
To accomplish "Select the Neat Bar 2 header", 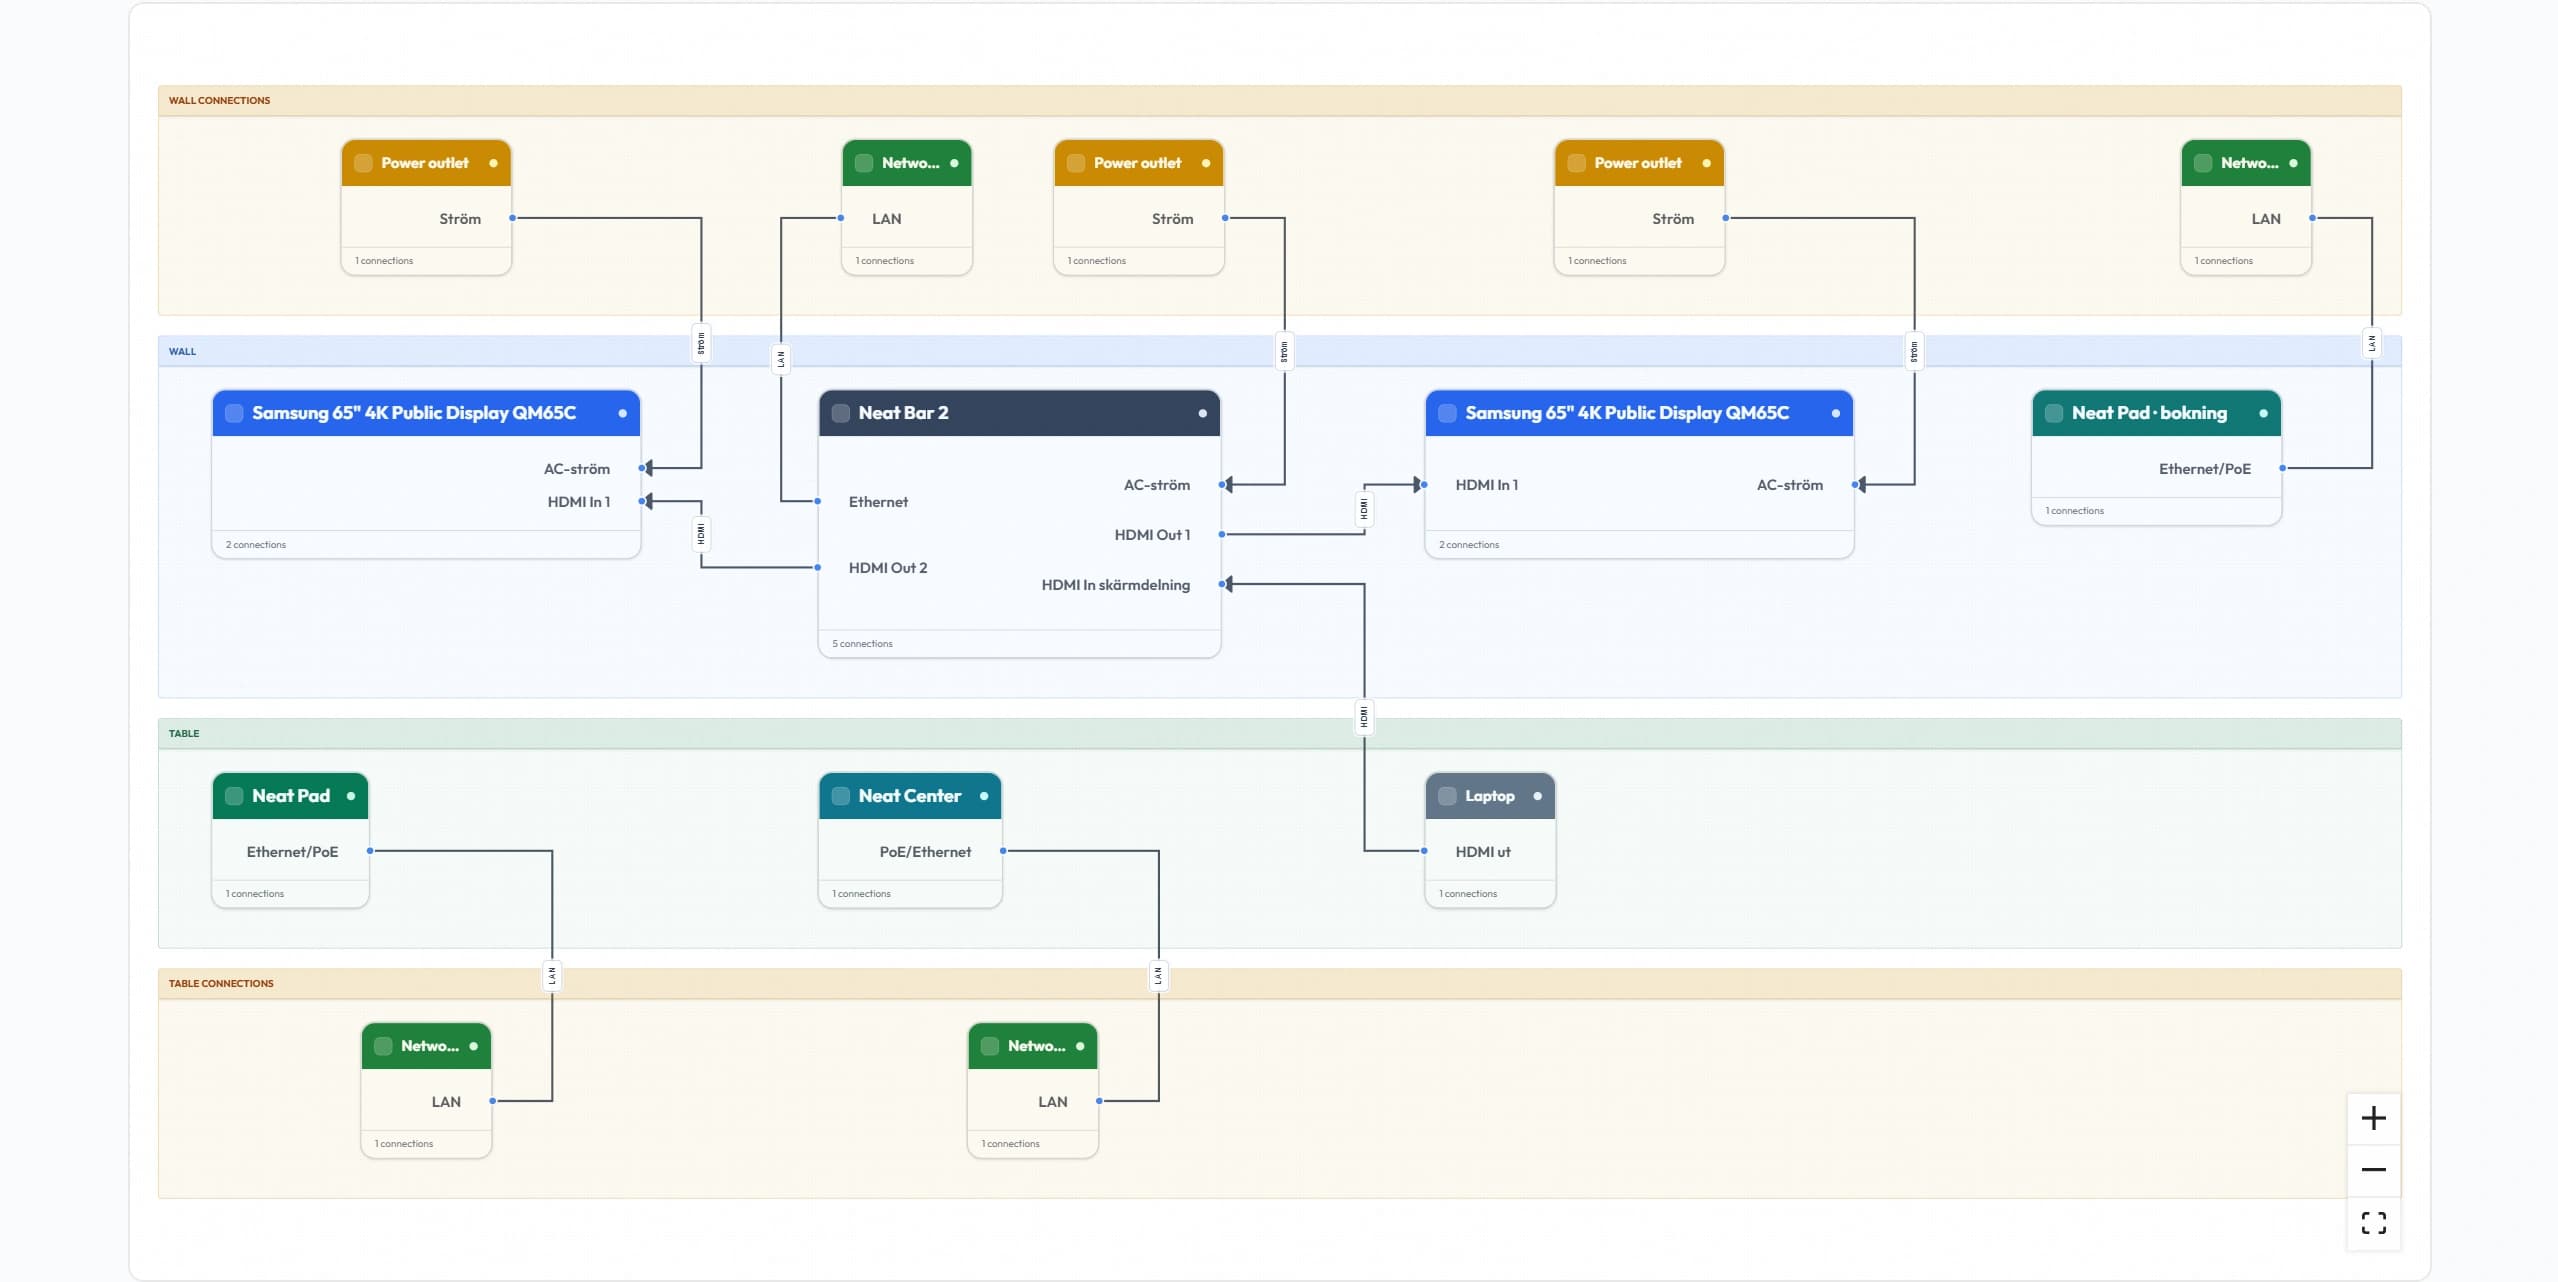I will (1019, 413).
